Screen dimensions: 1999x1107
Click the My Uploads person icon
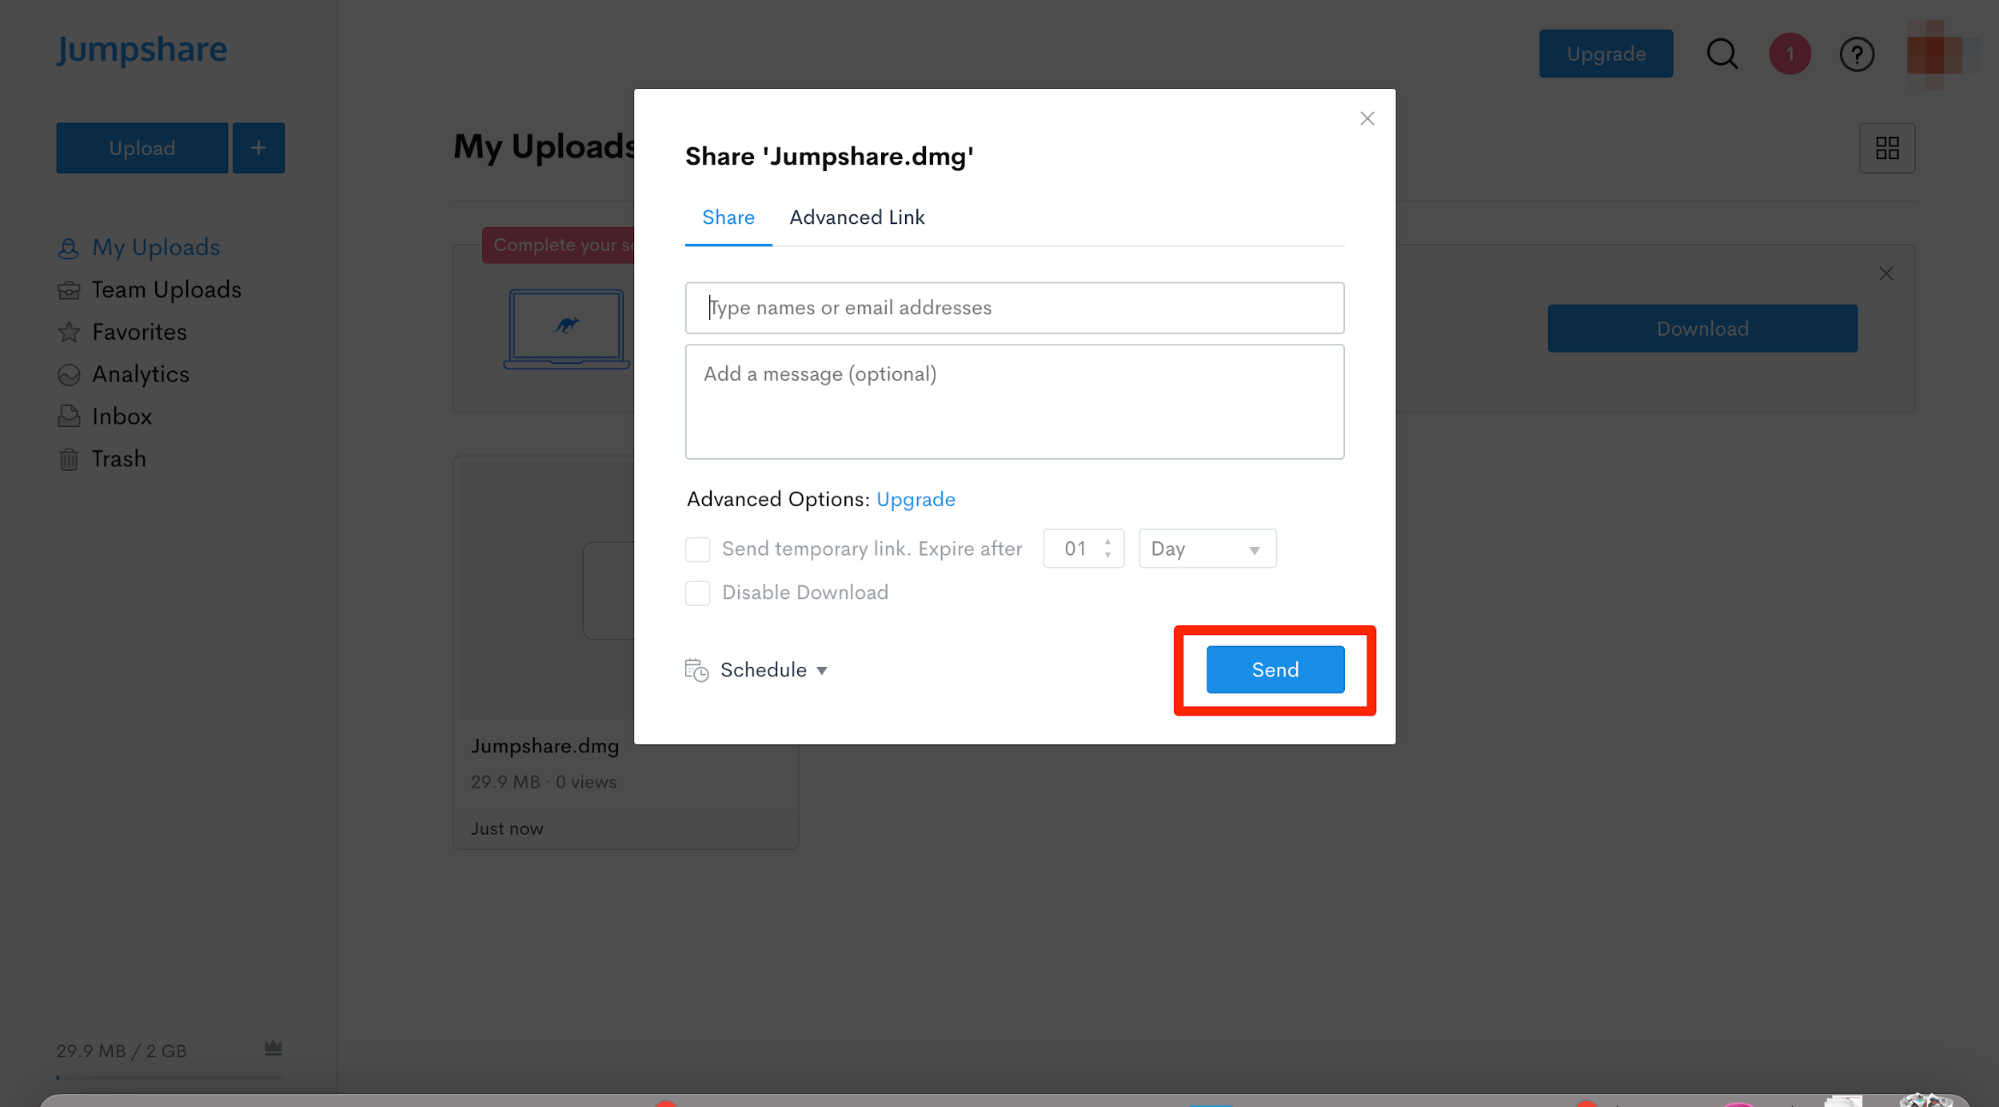(x=68, y=248)
